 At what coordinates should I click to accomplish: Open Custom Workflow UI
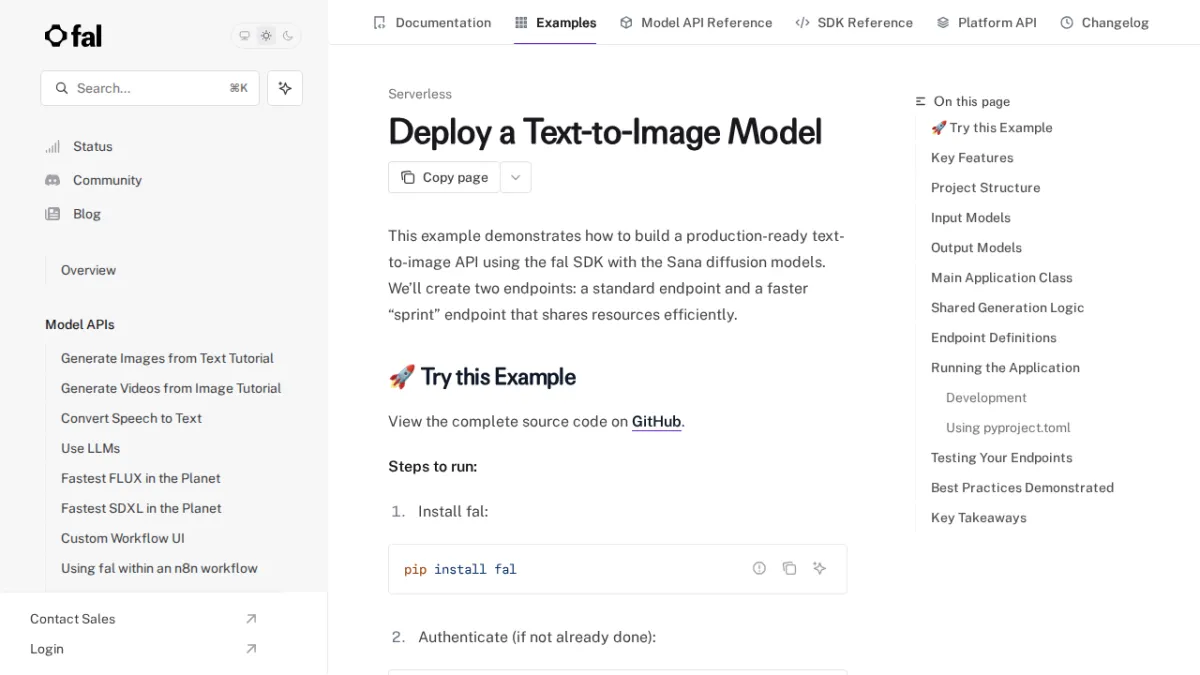pyautogui.click(x=123, y=538)
